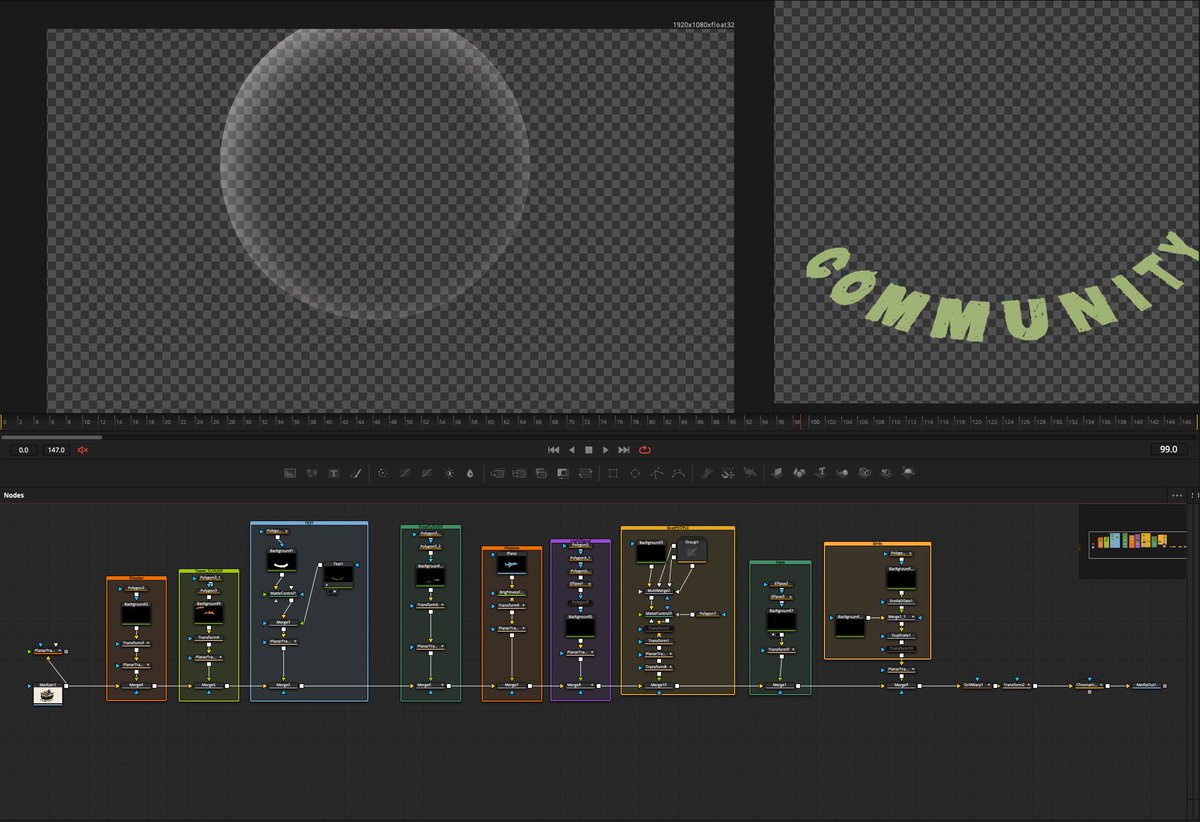Select the Rectangle mask tool
The width and height of the screenshot is (1200, 822).
(x=613, y=473)
